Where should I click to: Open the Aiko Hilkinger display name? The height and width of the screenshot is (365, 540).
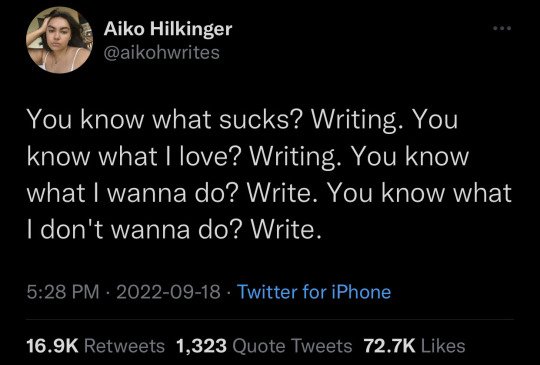(168, 29)
